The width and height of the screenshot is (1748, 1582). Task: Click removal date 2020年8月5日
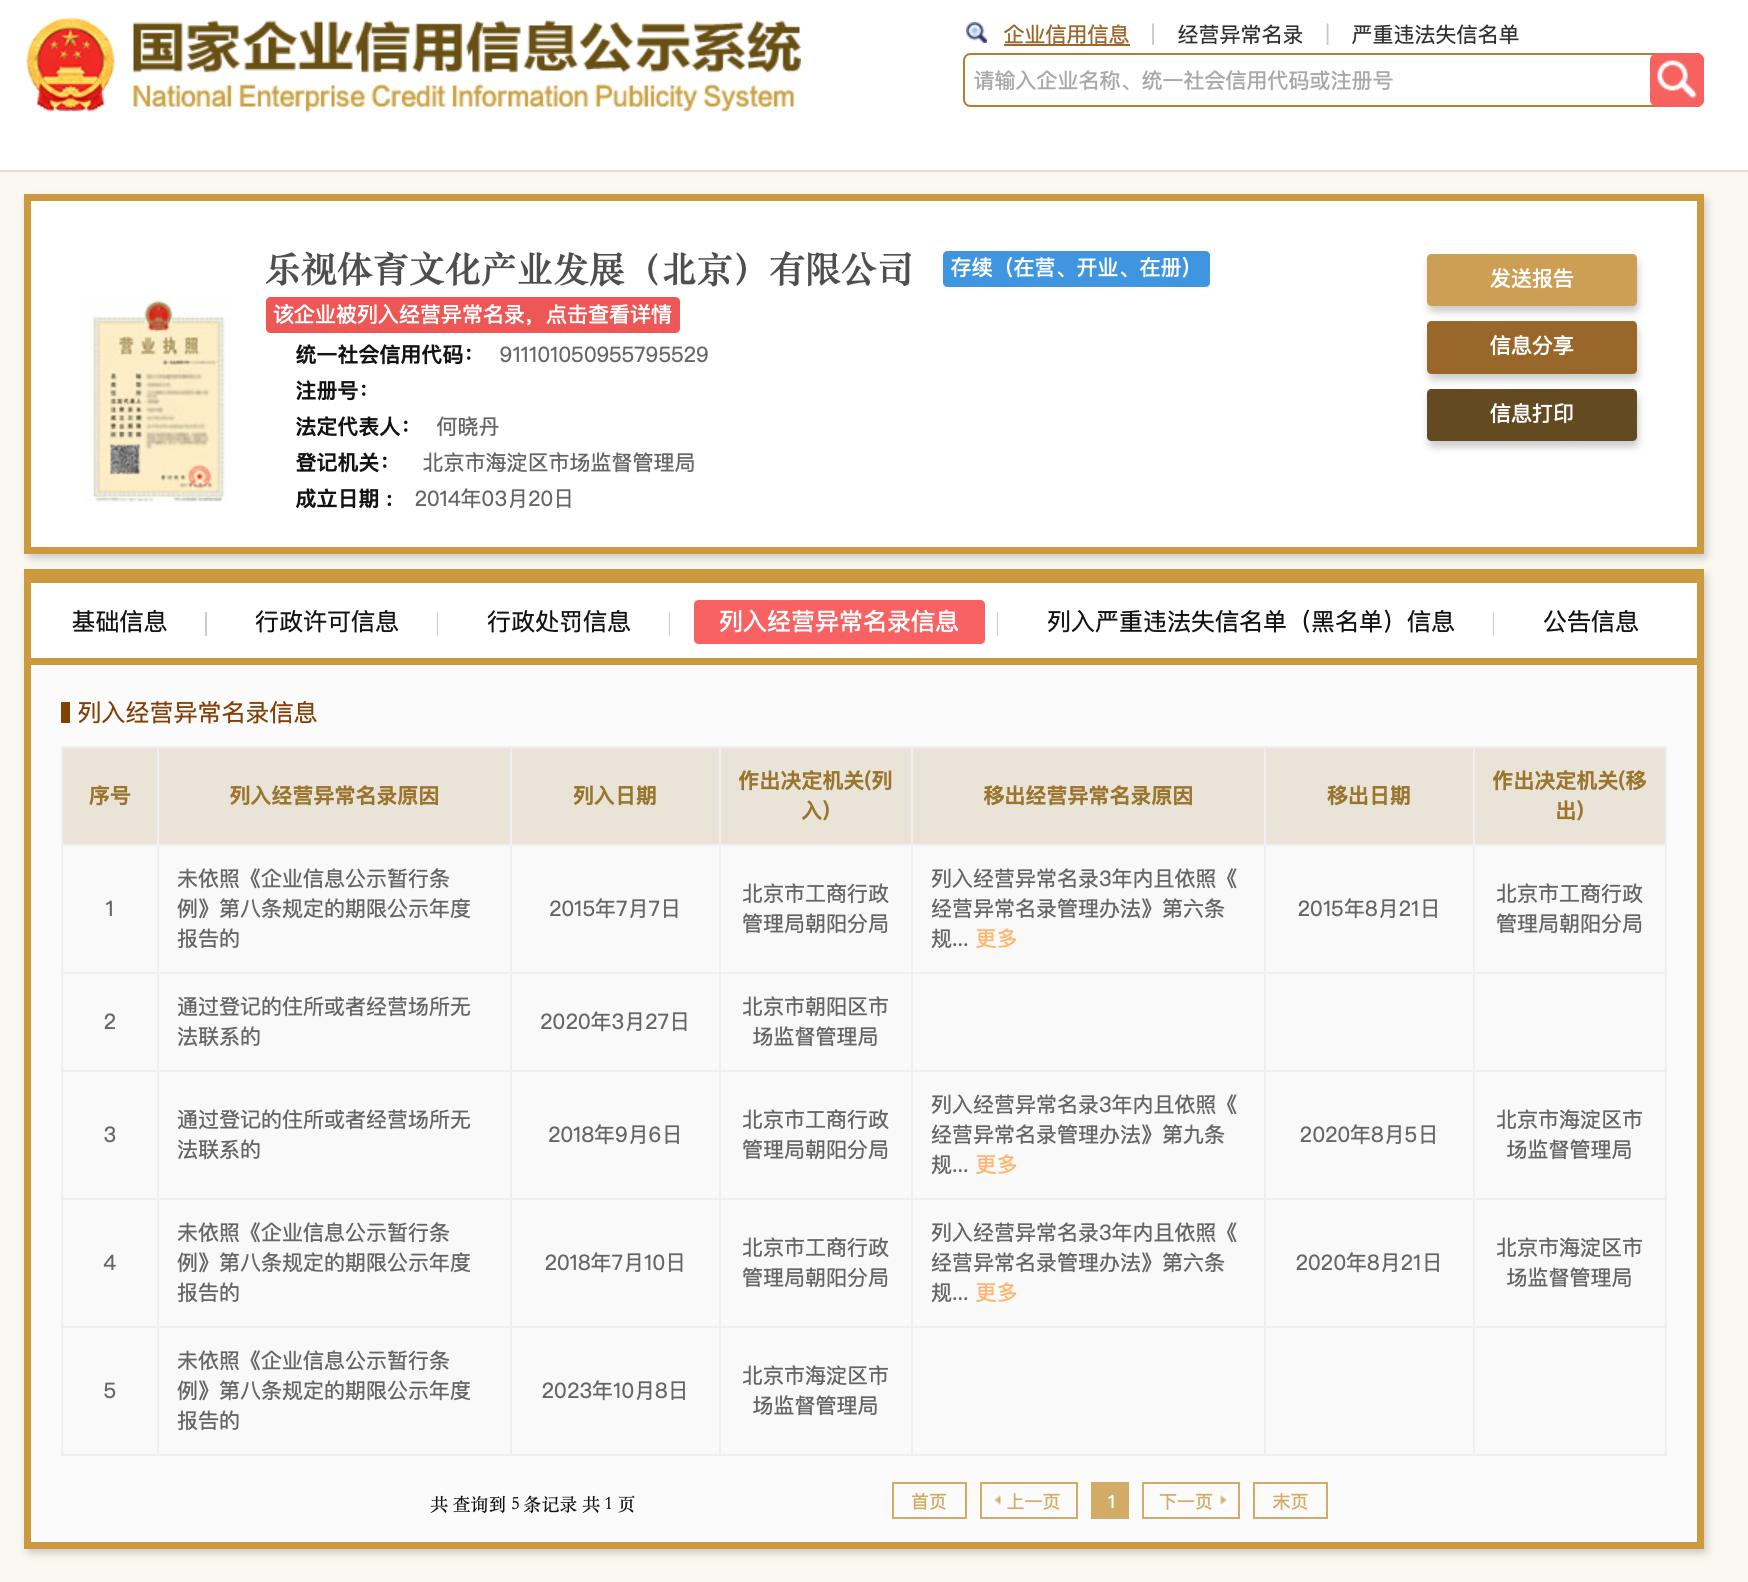[x=1369, y=1135]
